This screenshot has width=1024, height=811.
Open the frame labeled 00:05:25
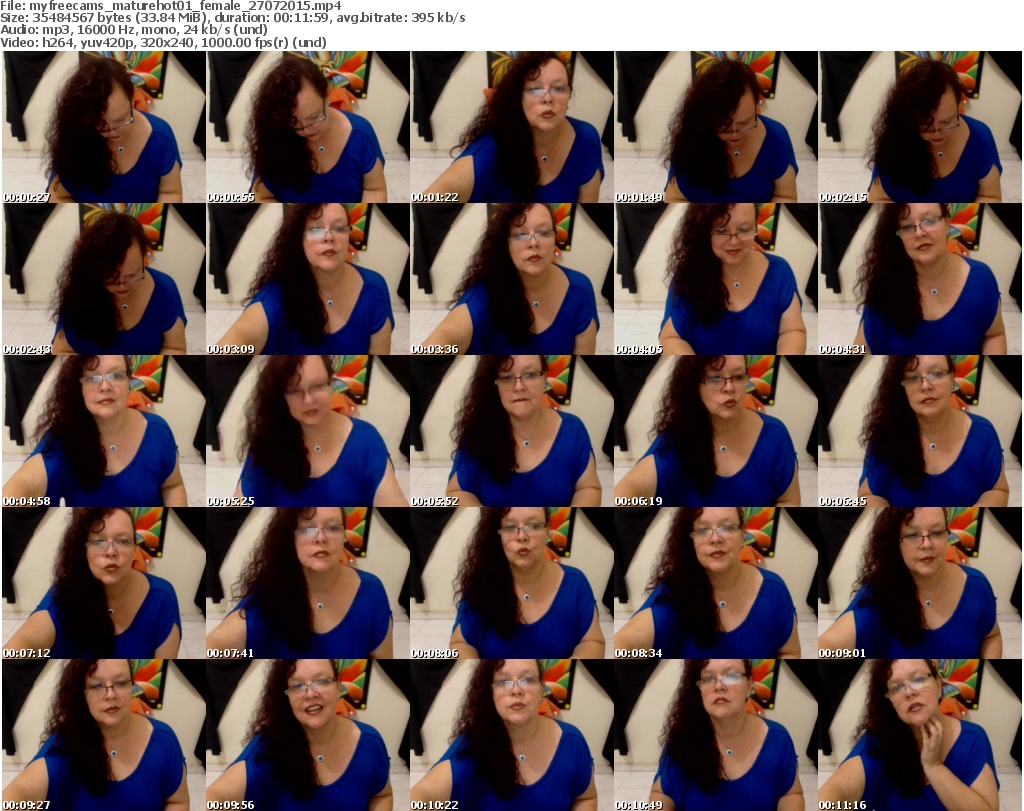(308, 431)
